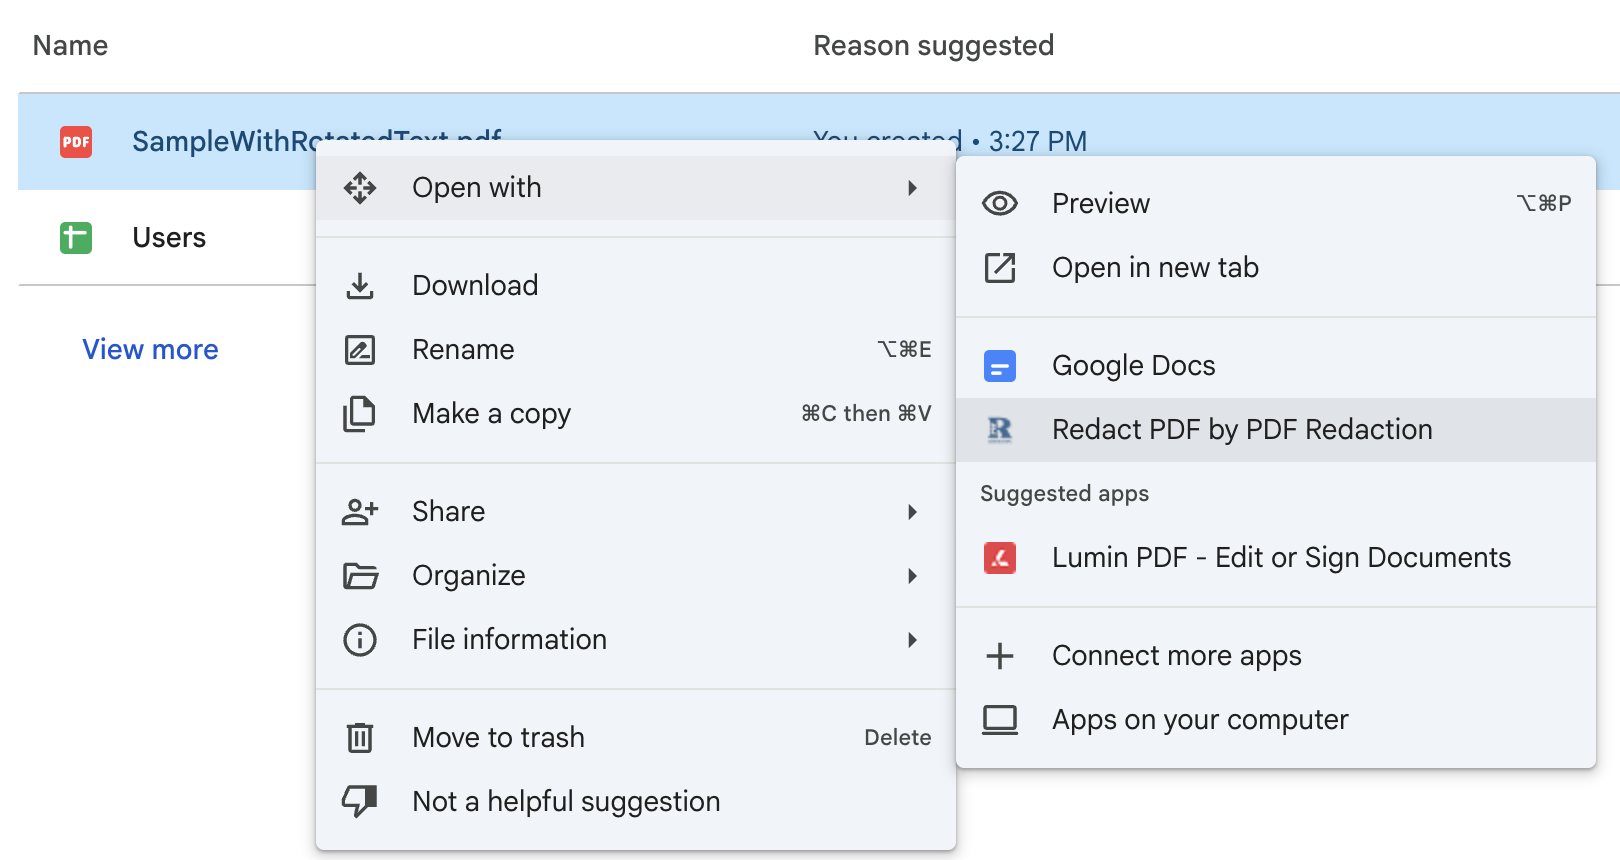The height and width of the screenshot is (860, 1620).
Task: Choose Apps on your computer
Action: coord(1276,720)
